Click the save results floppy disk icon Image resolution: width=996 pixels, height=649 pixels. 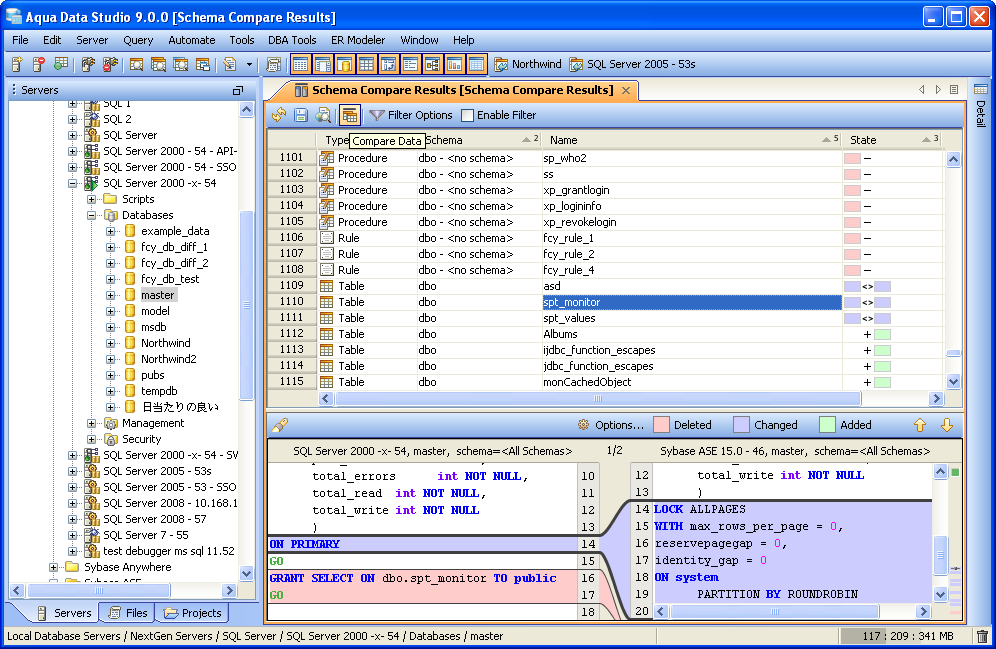[301, 115]
